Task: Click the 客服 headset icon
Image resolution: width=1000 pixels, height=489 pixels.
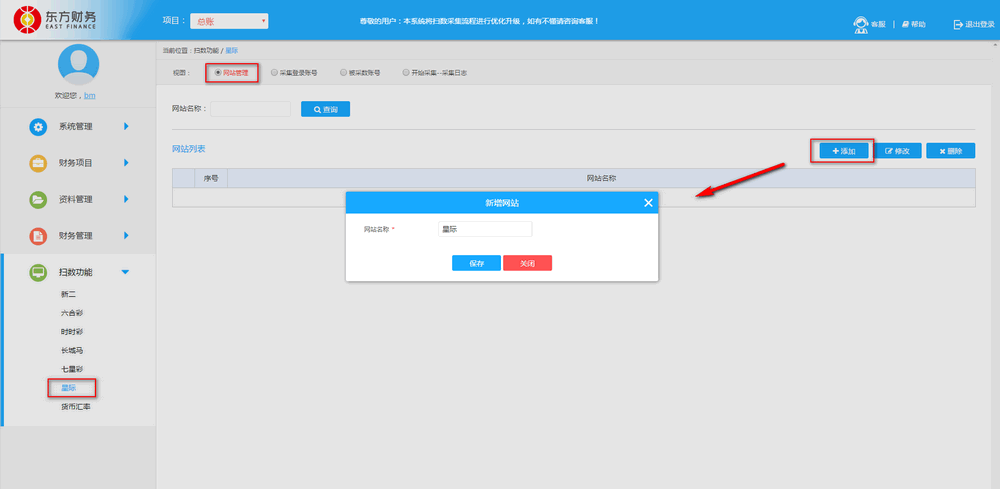Action: tap(859, 24)
